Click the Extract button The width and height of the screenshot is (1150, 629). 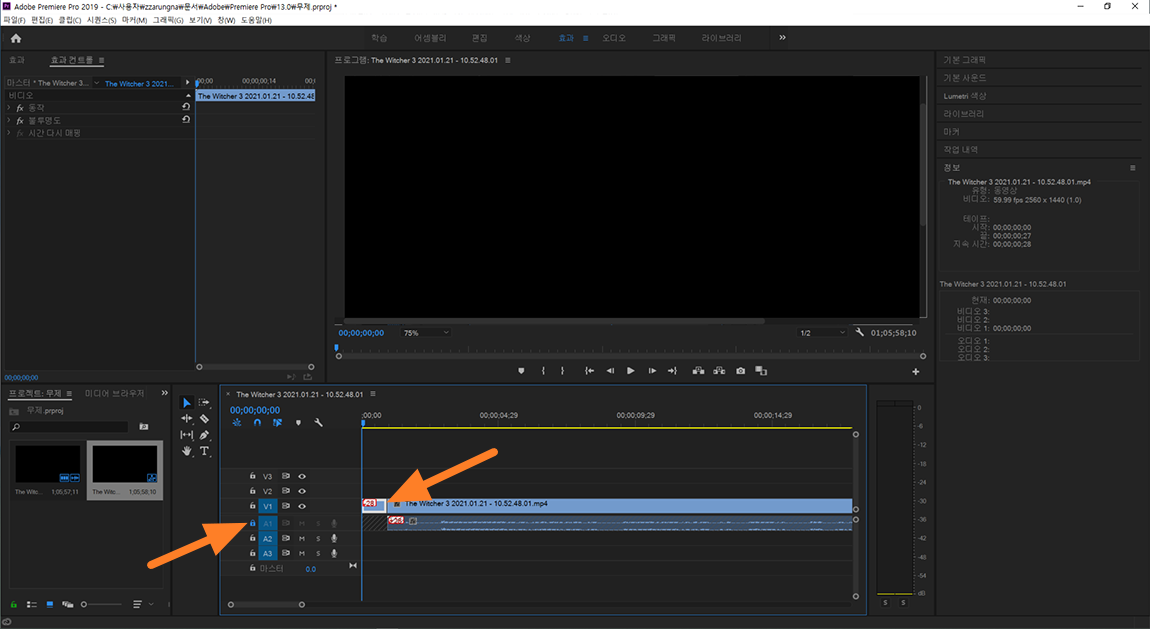(719, 371)
